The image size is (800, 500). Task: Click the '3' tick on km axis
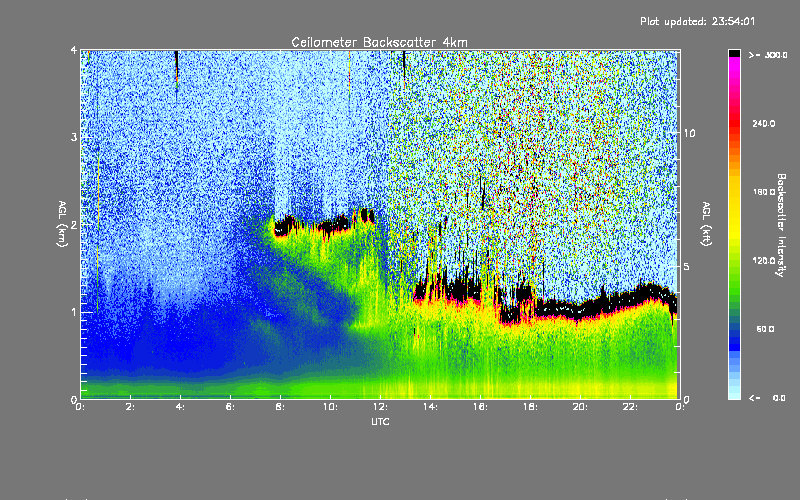74,137
